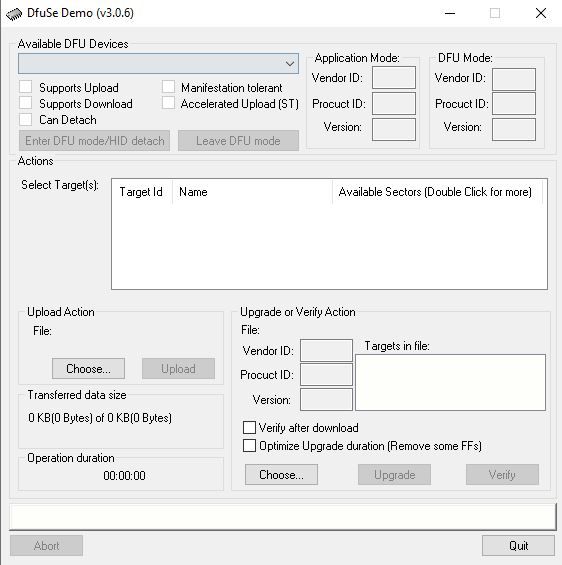
Task: Click the 00:00:00 operation duration value
Action: click(124, 476)
